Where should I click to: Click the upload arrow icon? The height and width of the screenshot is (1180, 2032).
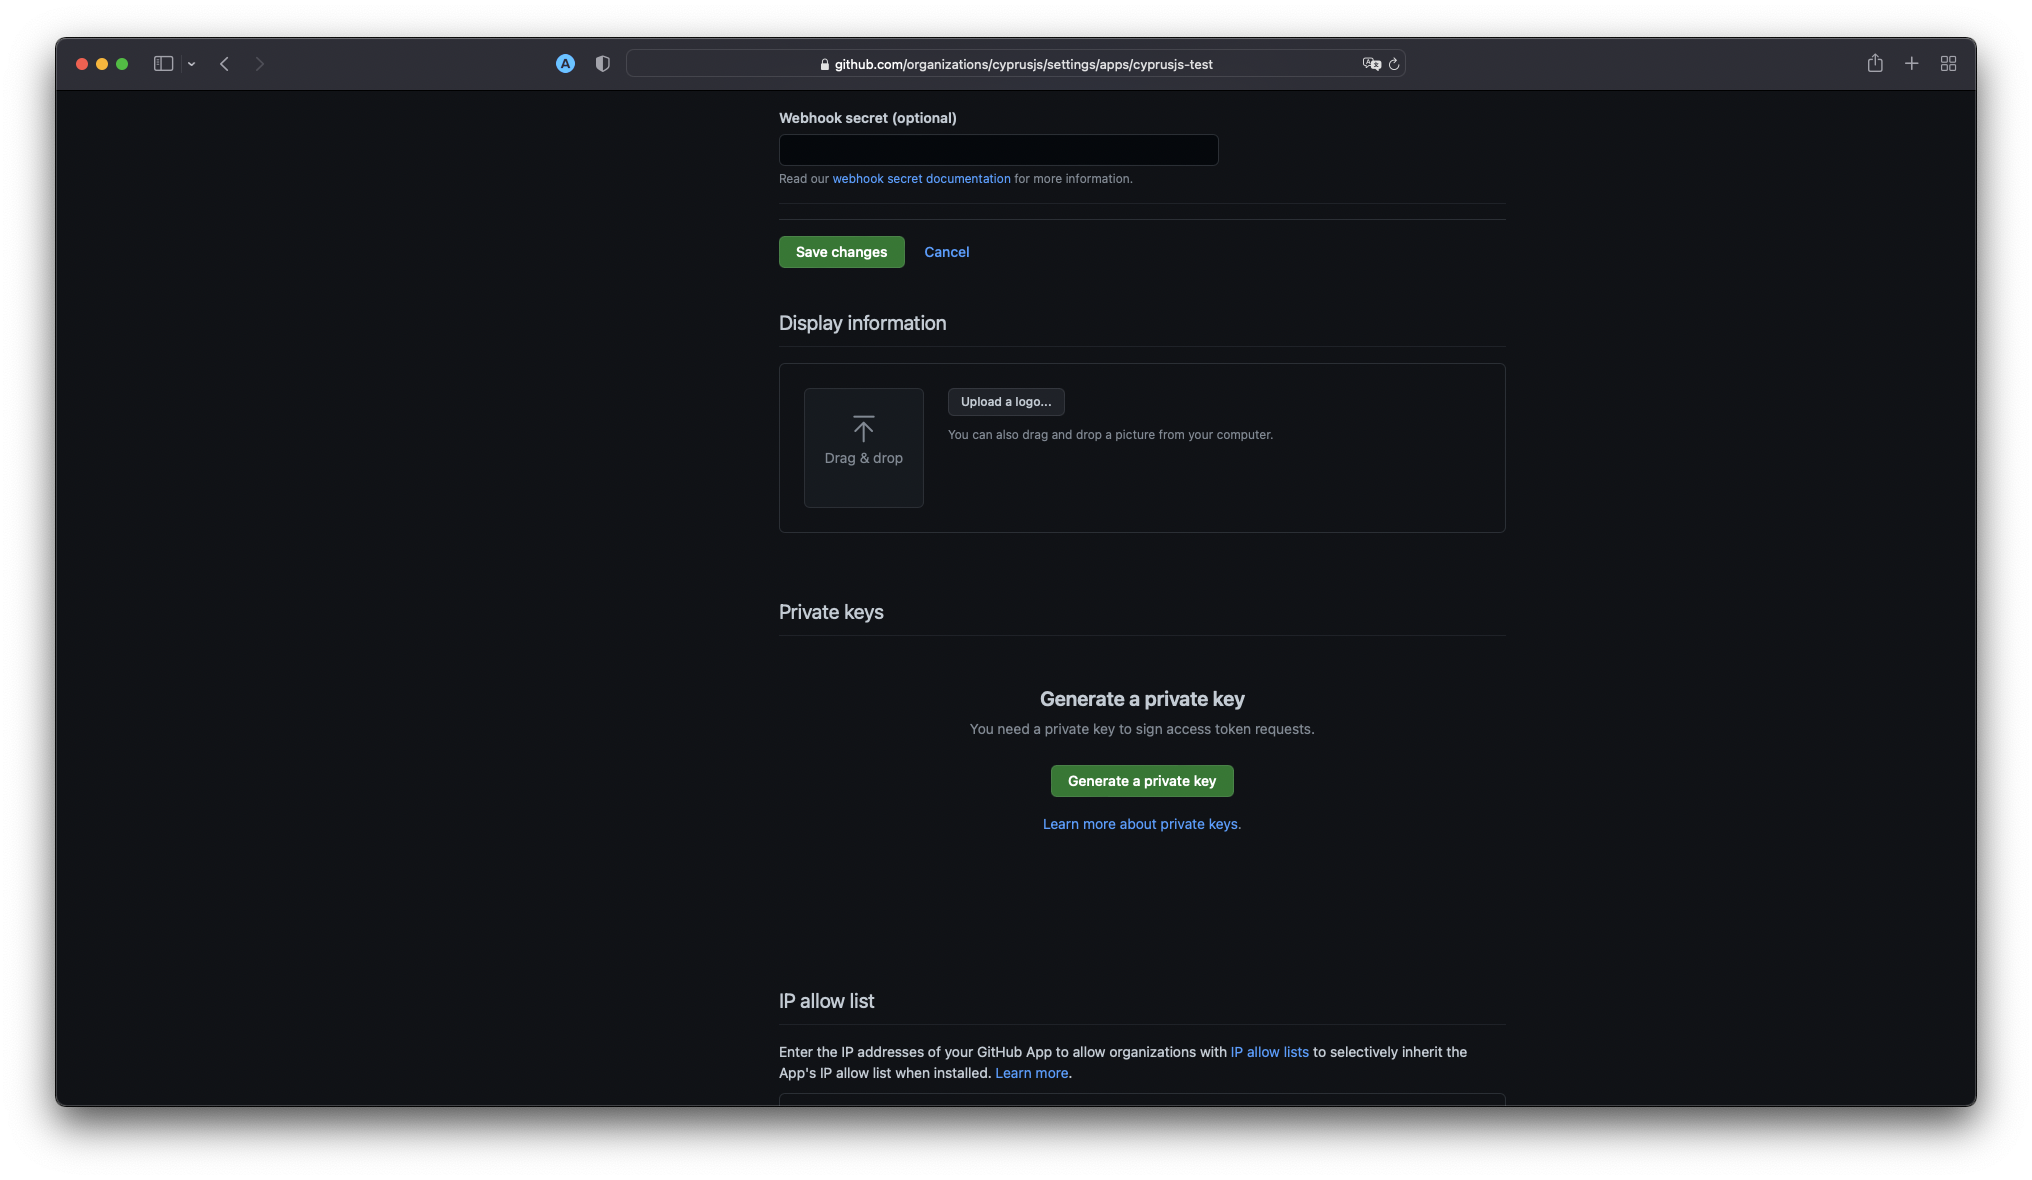pos(864,430)
